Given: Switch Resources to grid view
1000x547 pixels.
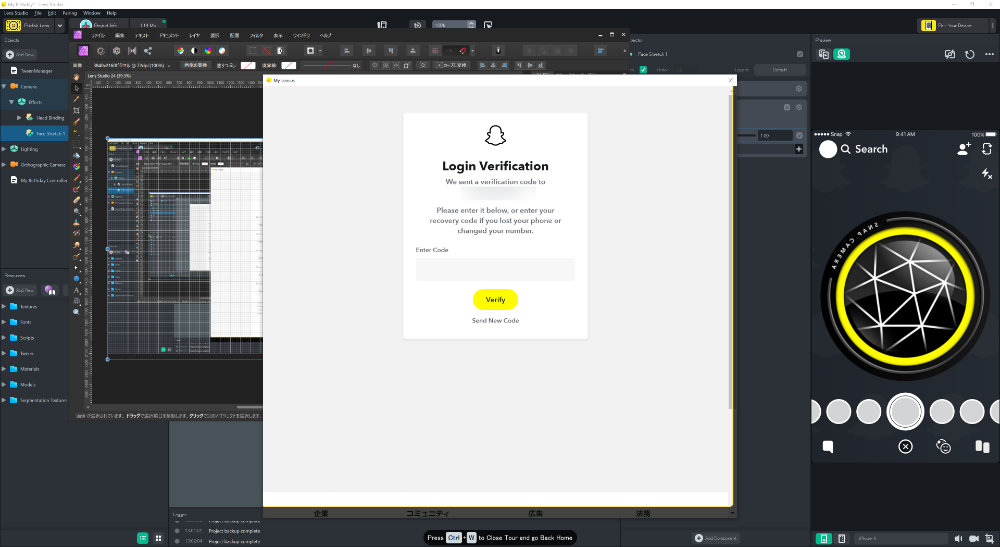Looking at the screenshot, I should [x=158, y=538].
